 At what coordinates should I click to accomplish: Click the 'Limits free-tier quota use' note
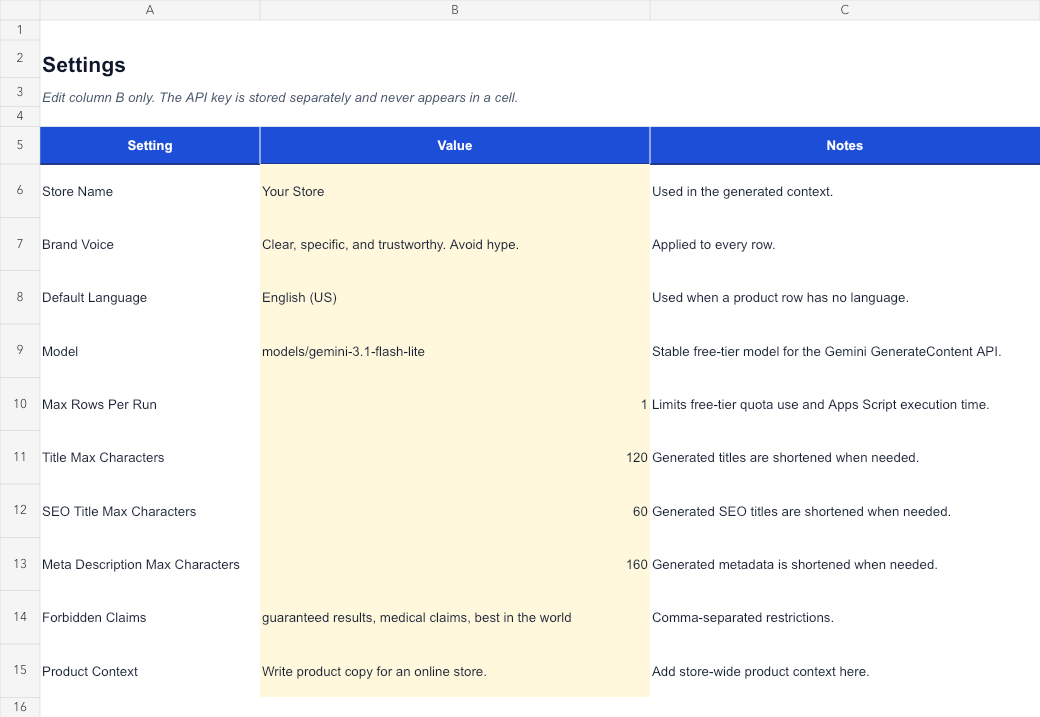[x=820, y=405]
